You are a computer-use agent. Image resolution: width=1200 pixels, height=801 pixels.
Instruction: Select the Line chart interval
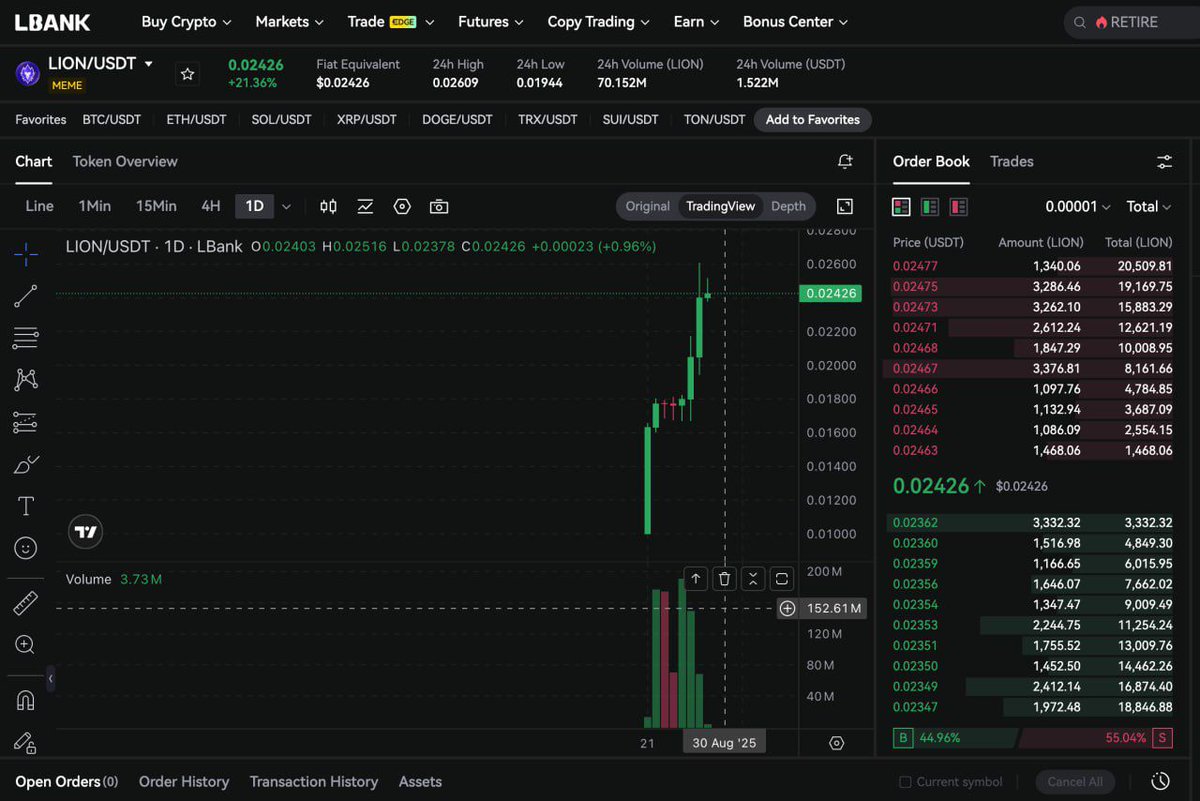(39, 206)
